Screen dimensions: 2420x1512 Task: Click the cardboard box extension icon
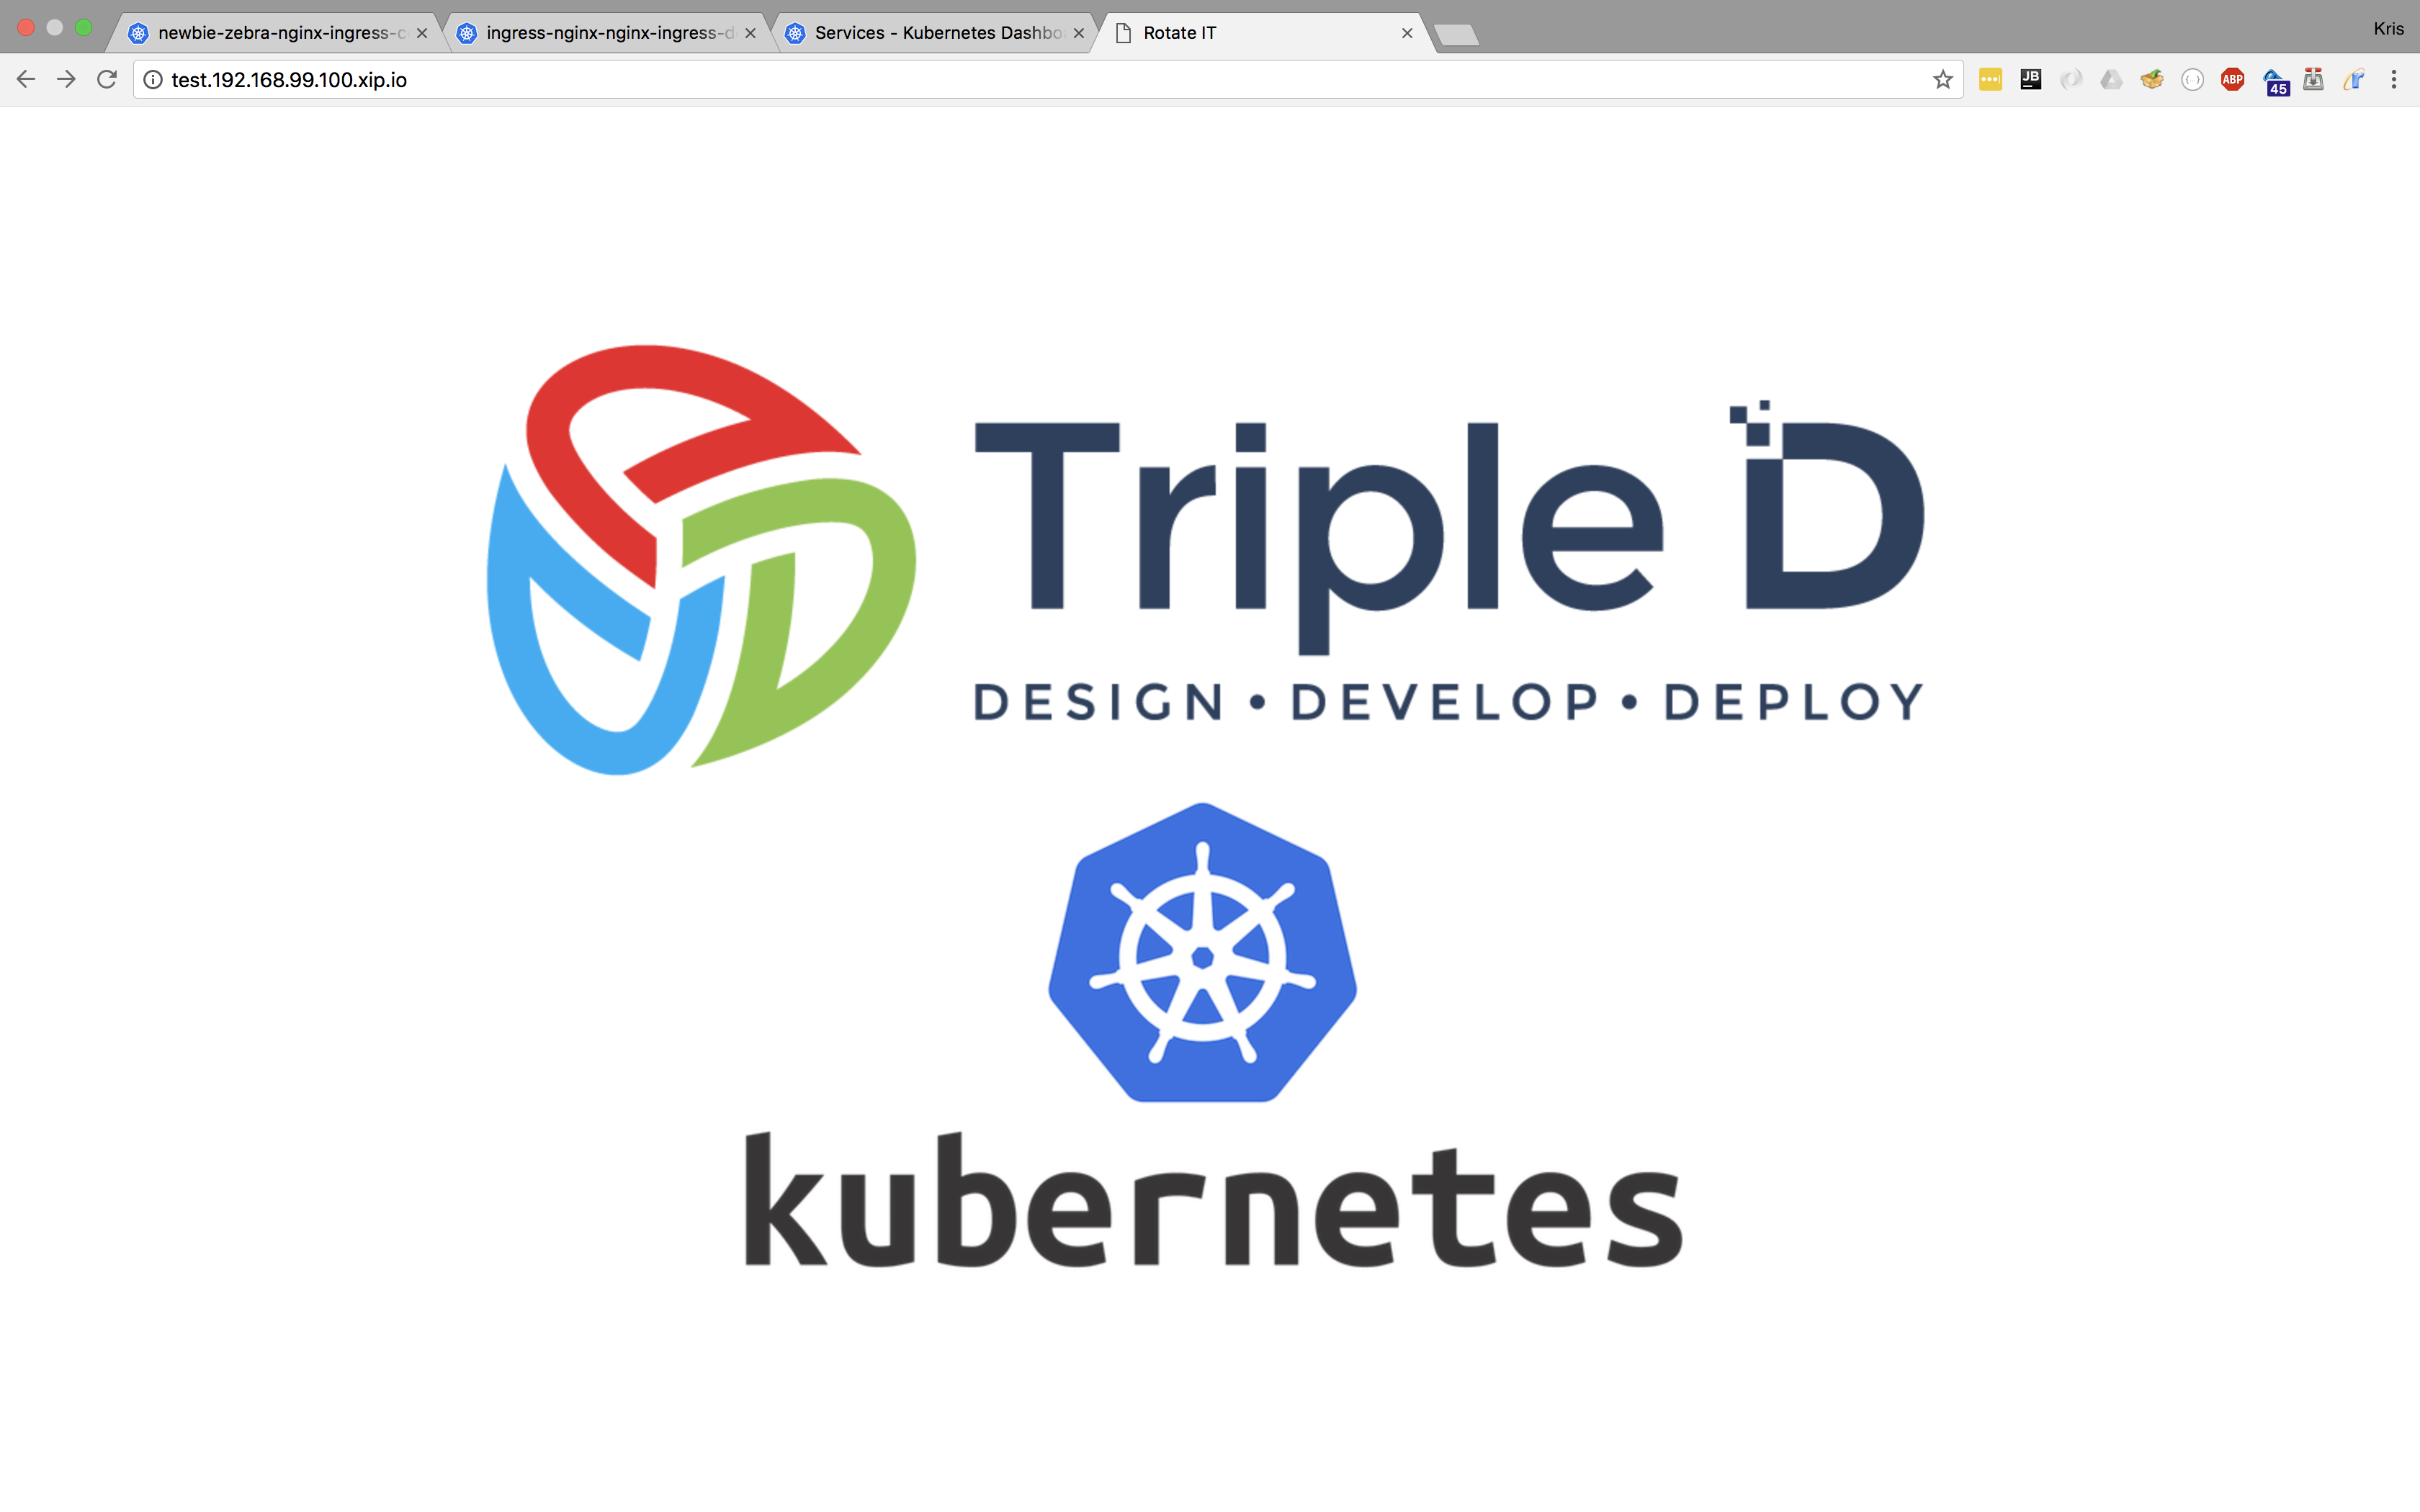pos(2152,79)
